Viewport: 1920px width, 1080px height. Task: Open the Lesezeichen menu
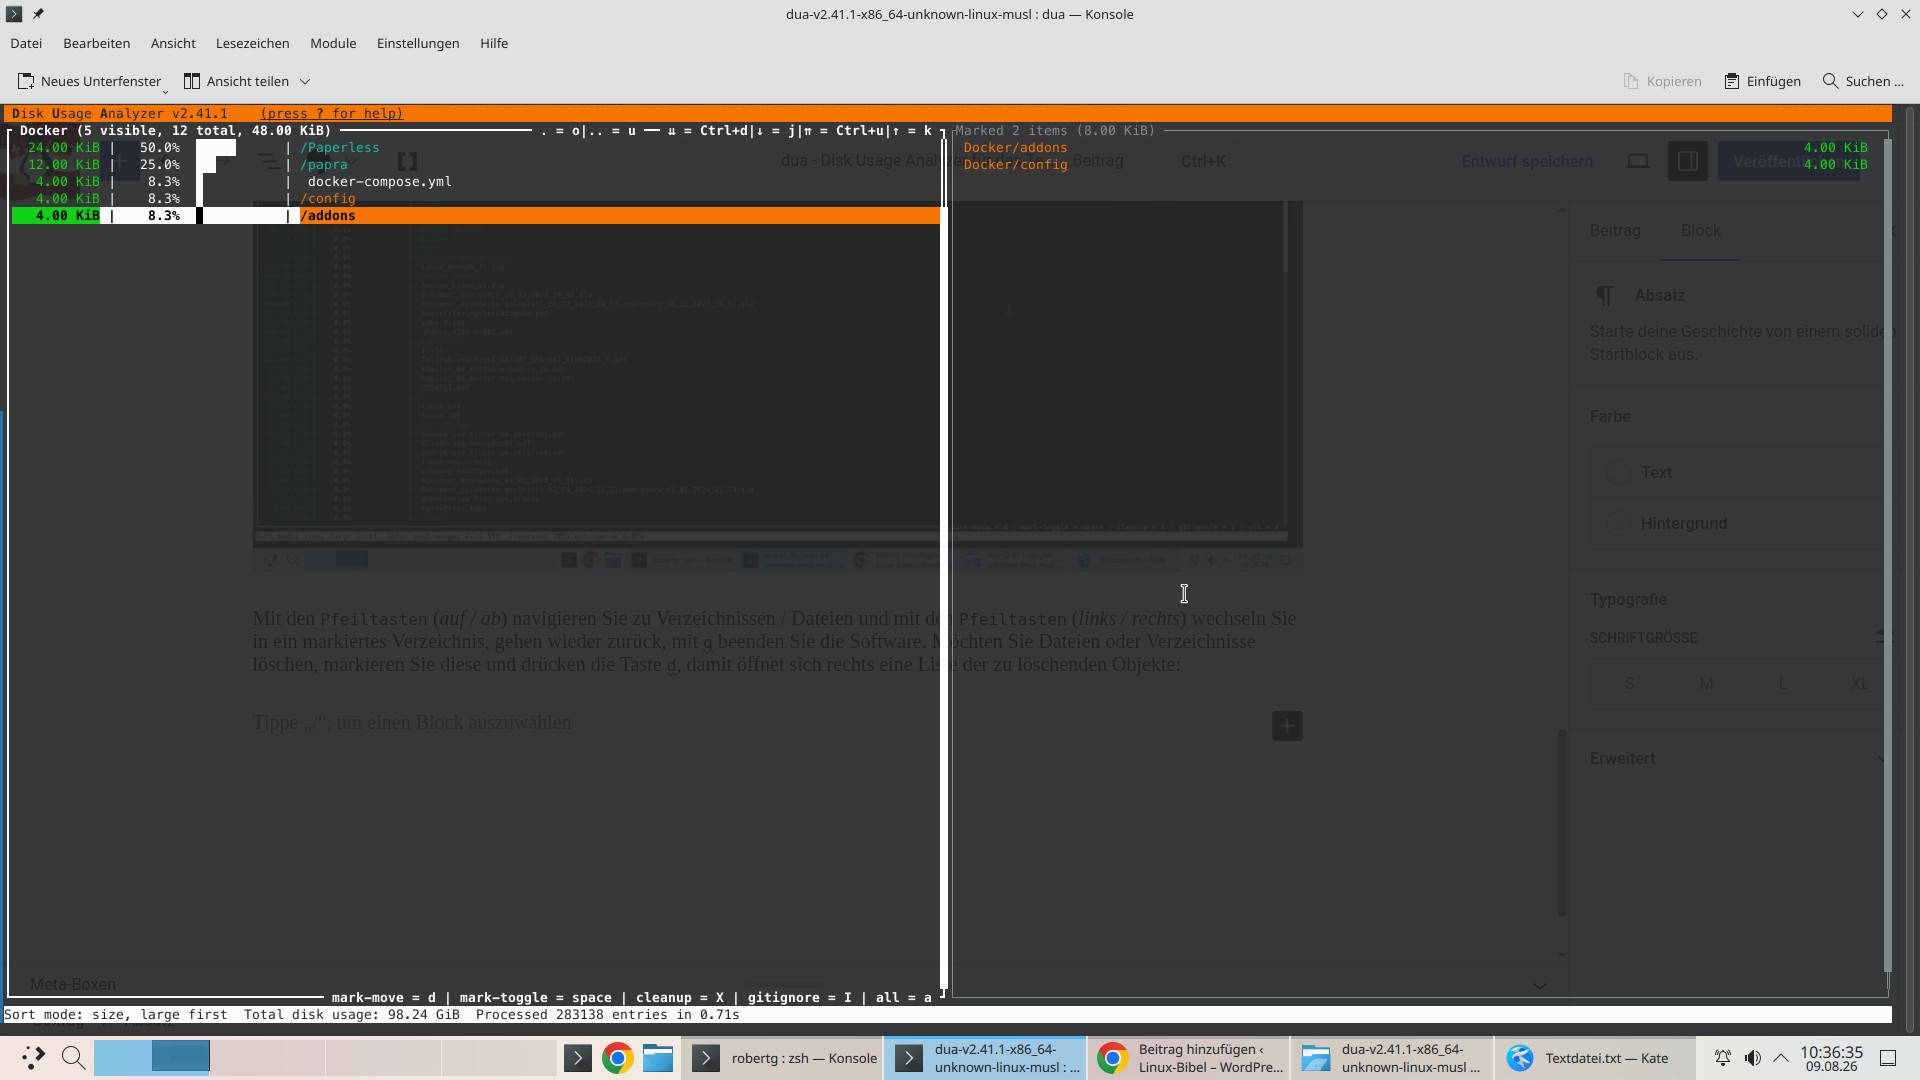(x=252, y=43)
